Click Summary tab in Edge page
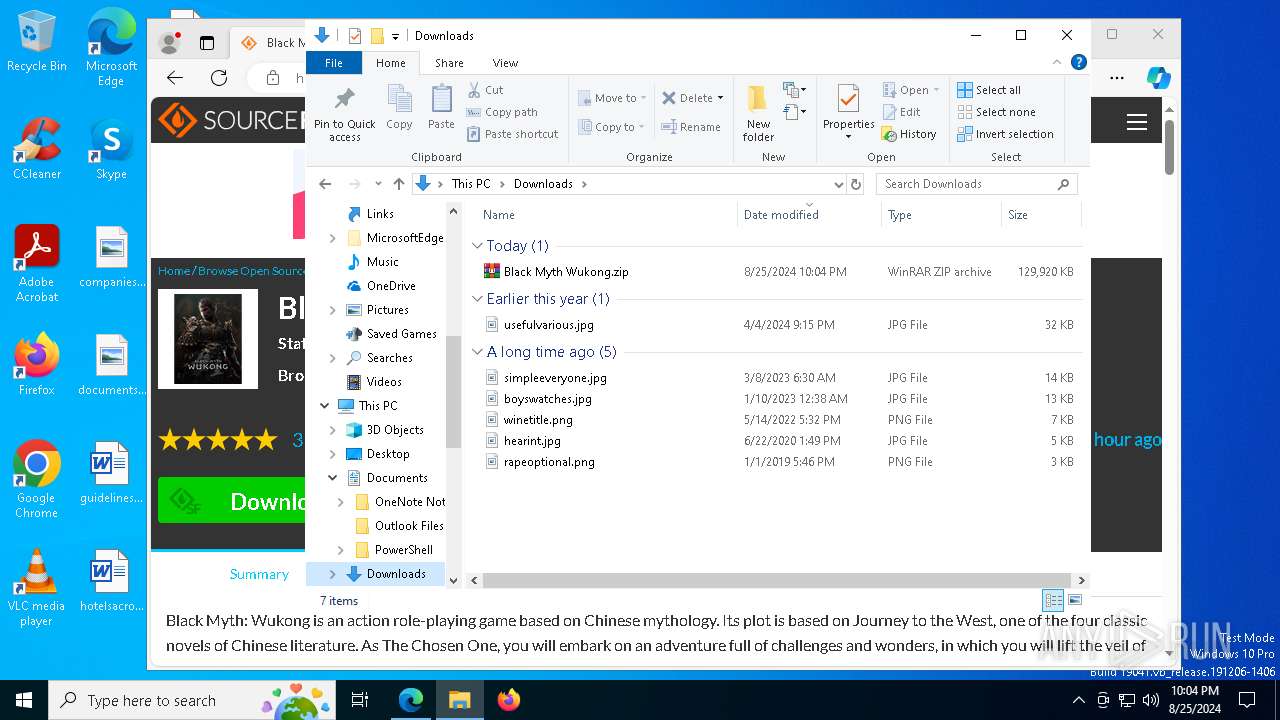The width and height of the screenshot is (1280, 720). 259,574
